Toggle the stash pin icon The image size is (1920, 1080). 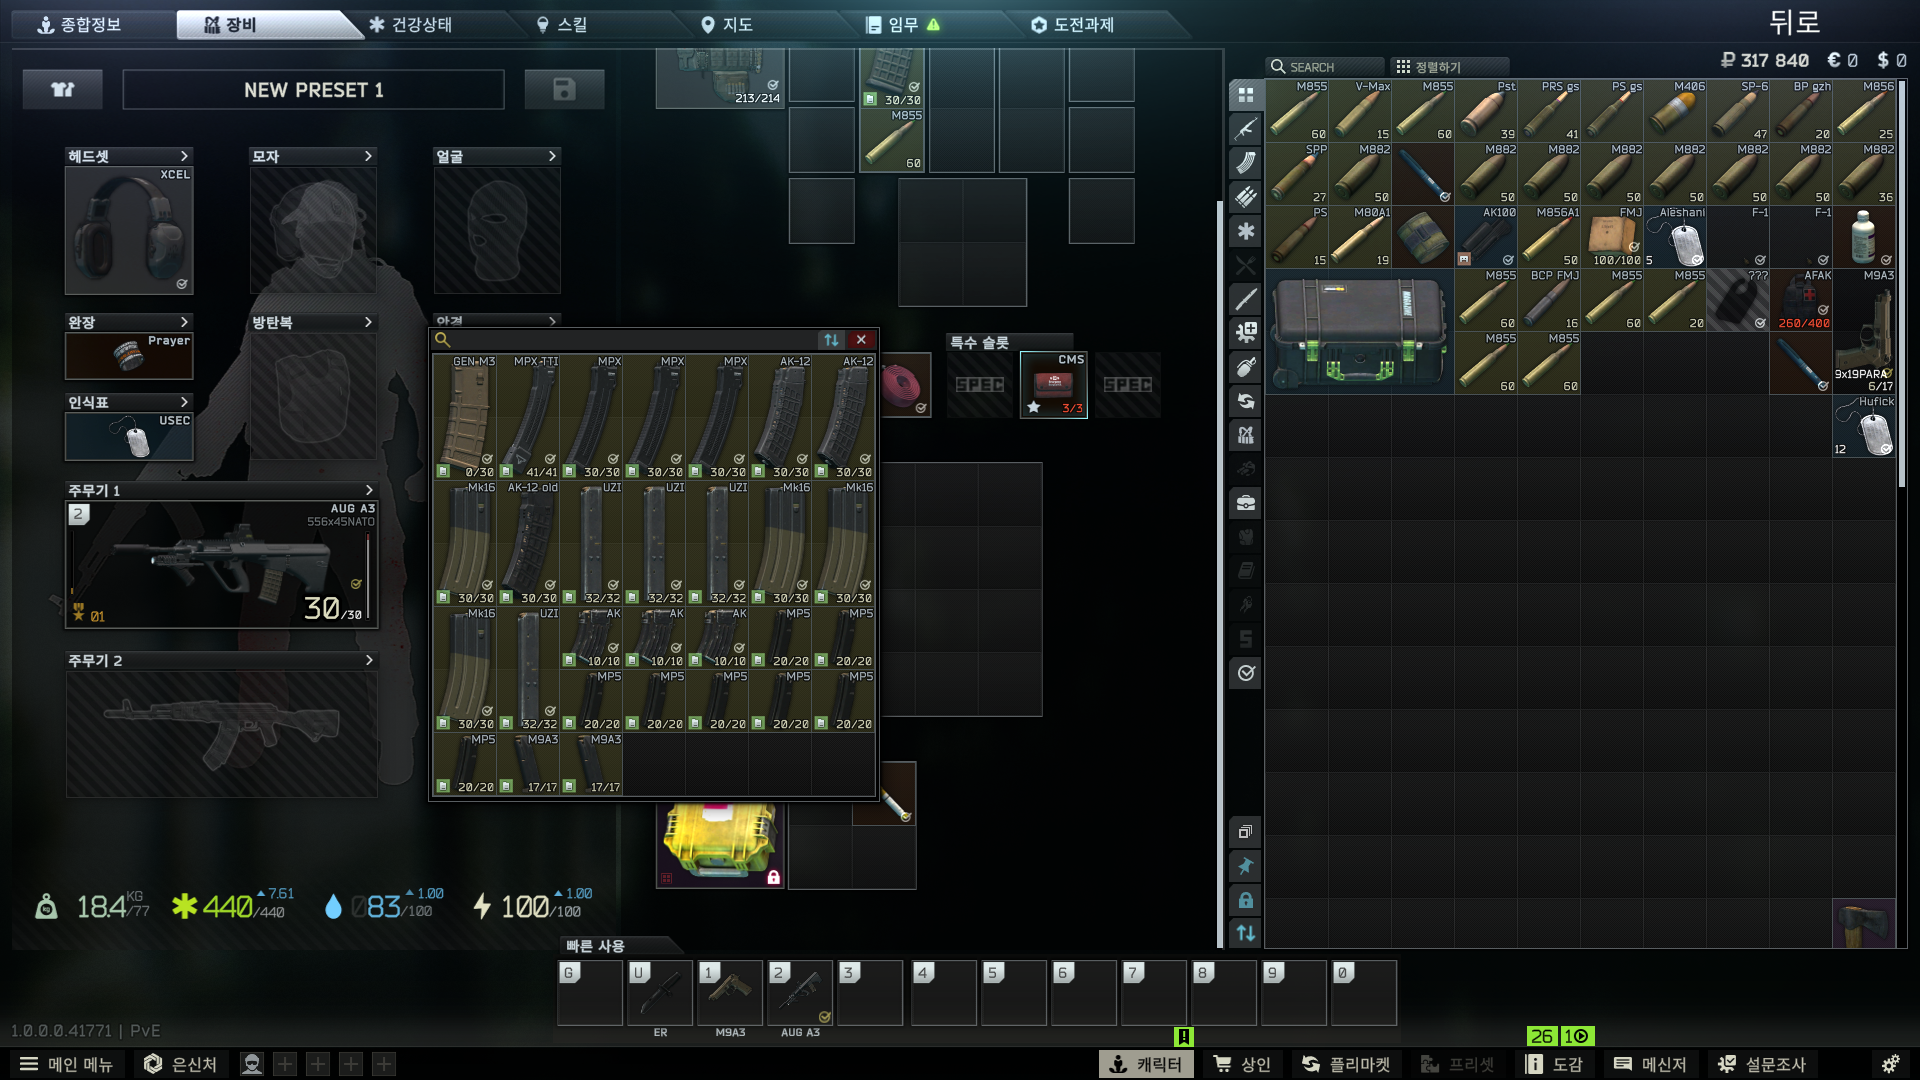(x=1245, y=866)
